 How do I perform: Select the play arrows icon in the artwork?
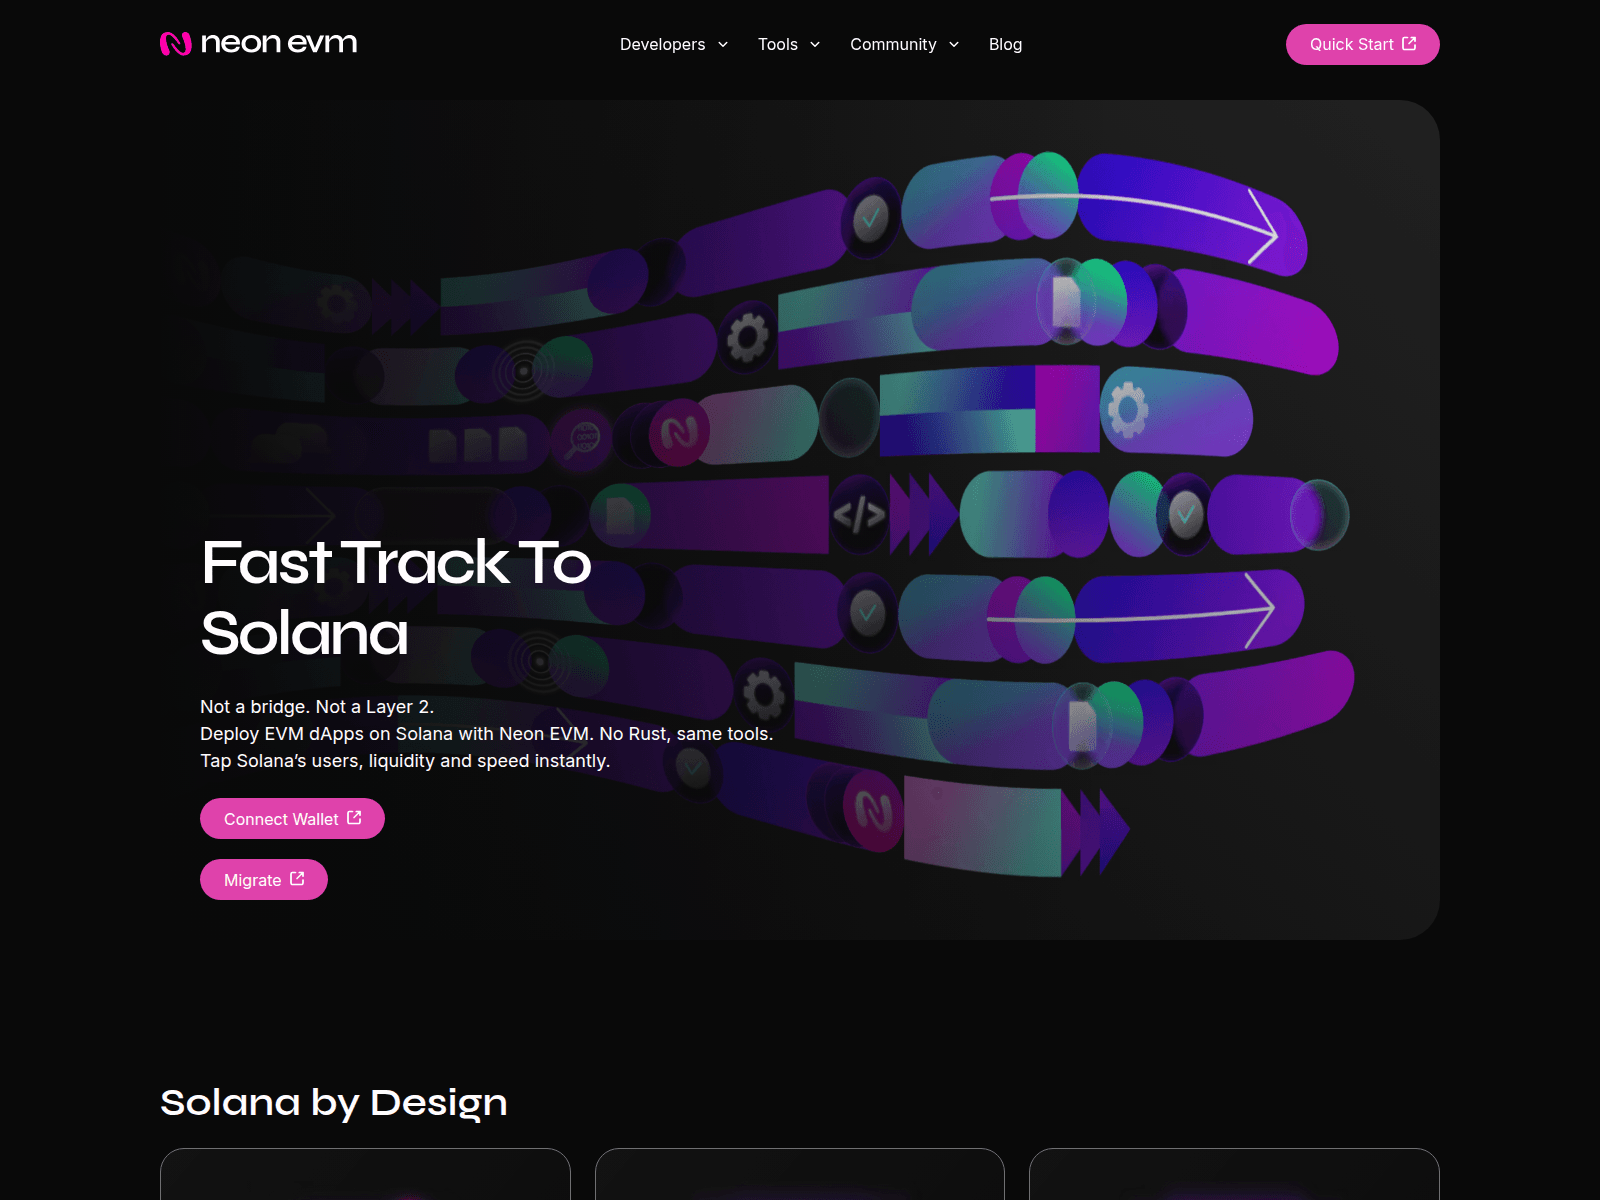920,515
